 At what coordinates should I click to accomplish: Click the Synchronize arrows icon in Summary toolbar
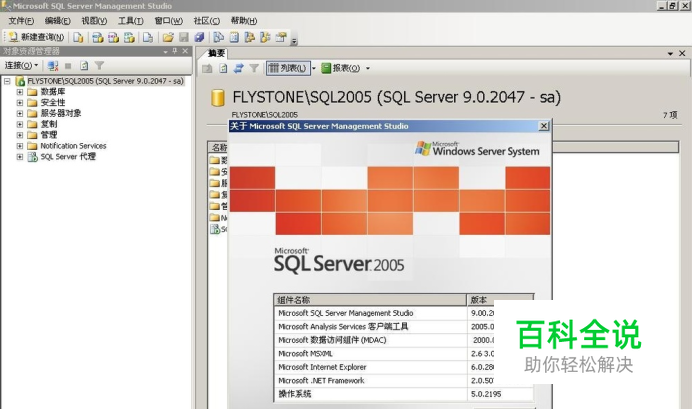(239, 68)
